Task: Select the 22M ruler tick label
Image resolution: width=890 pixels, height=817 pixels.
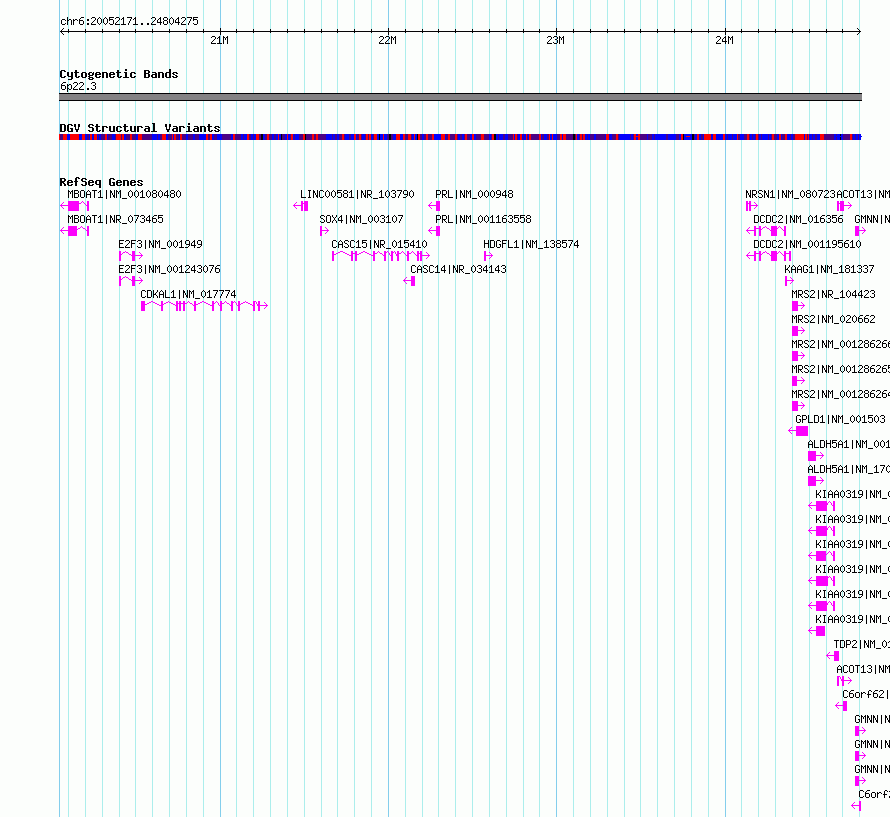Action: pos(387,40)
